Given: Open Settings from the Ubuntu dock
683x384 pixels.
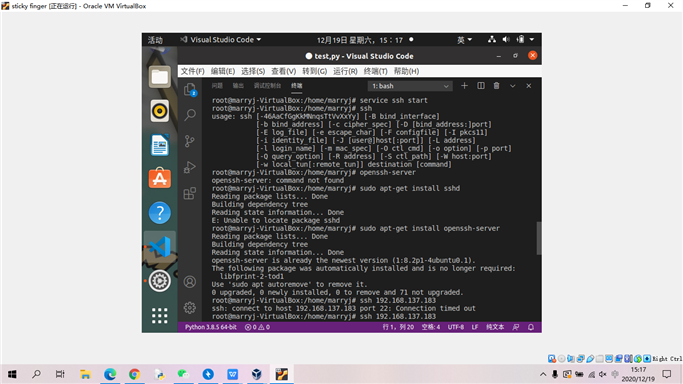Looking at the screenshot, I should click(160, 281).
